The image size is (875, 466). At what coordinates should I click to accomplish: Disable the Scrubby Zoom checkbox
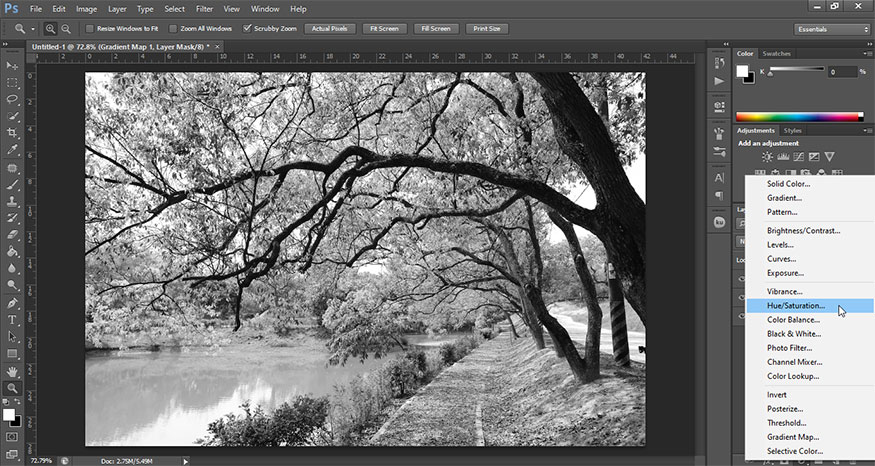pyautogui.click(x=247, y=28)
